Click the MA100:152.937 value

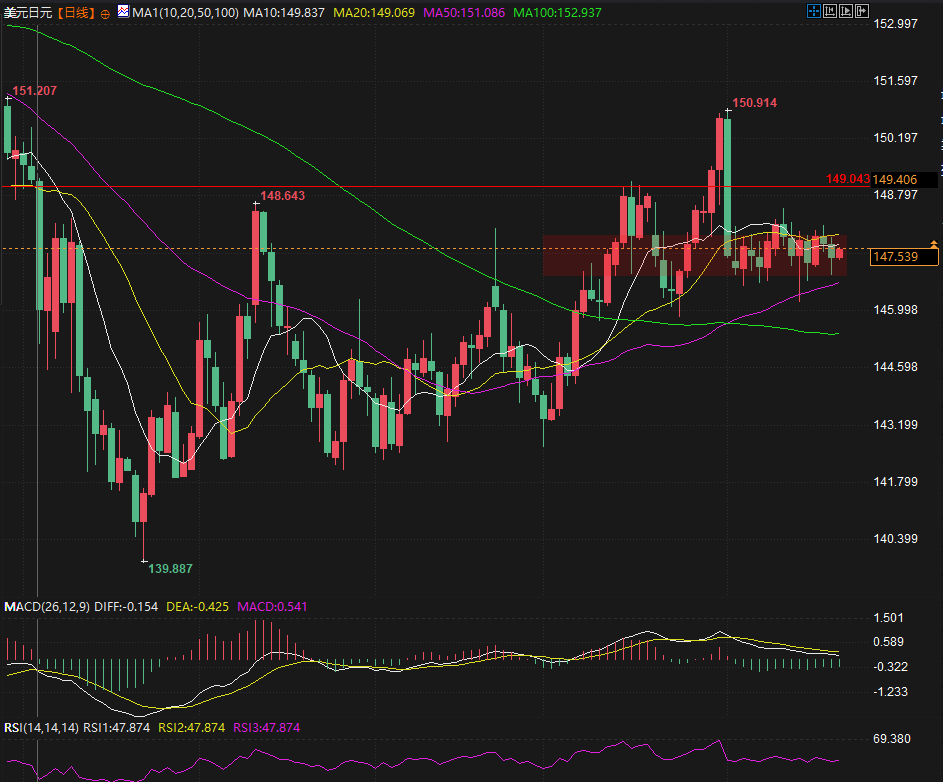[x=558, y=13]
